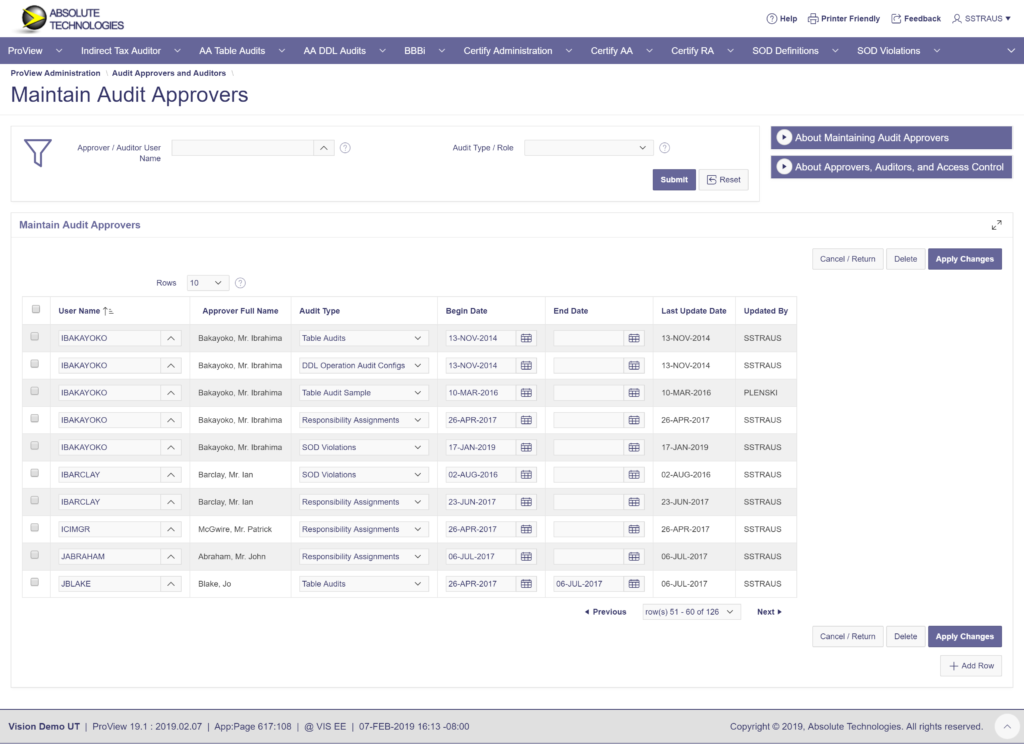Open the row(s) 51 - 60 of 126 pagination dropdown
This screenshot has width=1024, height=753.
pos(691,612)
